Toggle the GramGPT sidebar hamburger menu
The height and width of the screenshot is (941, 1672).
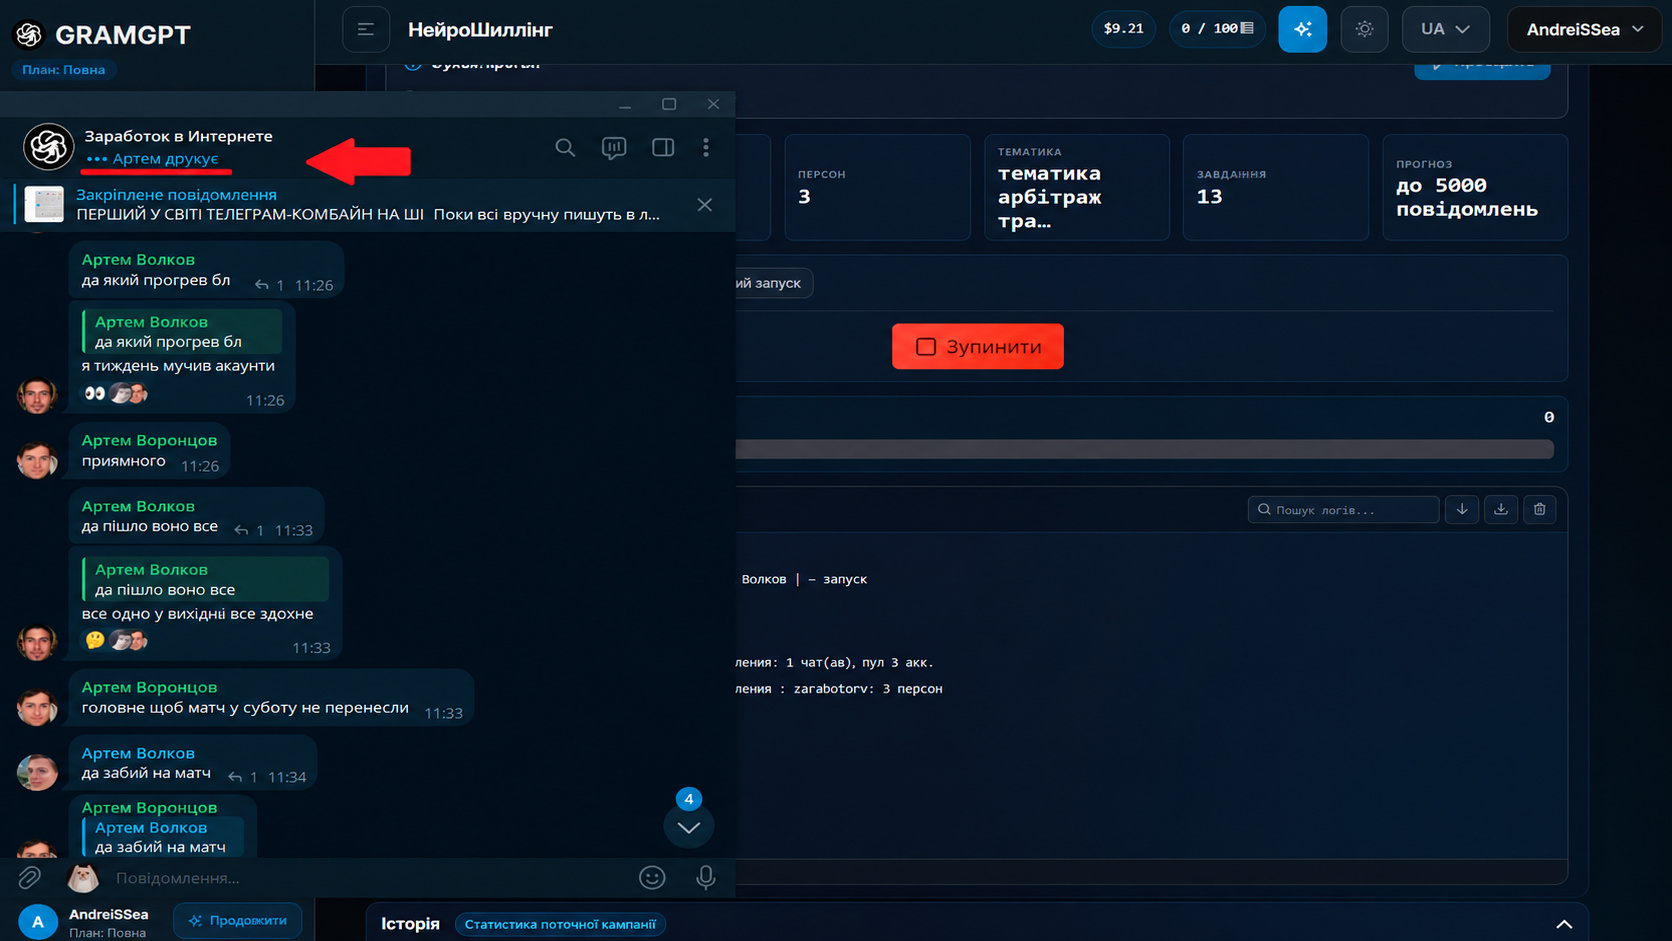pyautogui.click(x=366, y=29)
